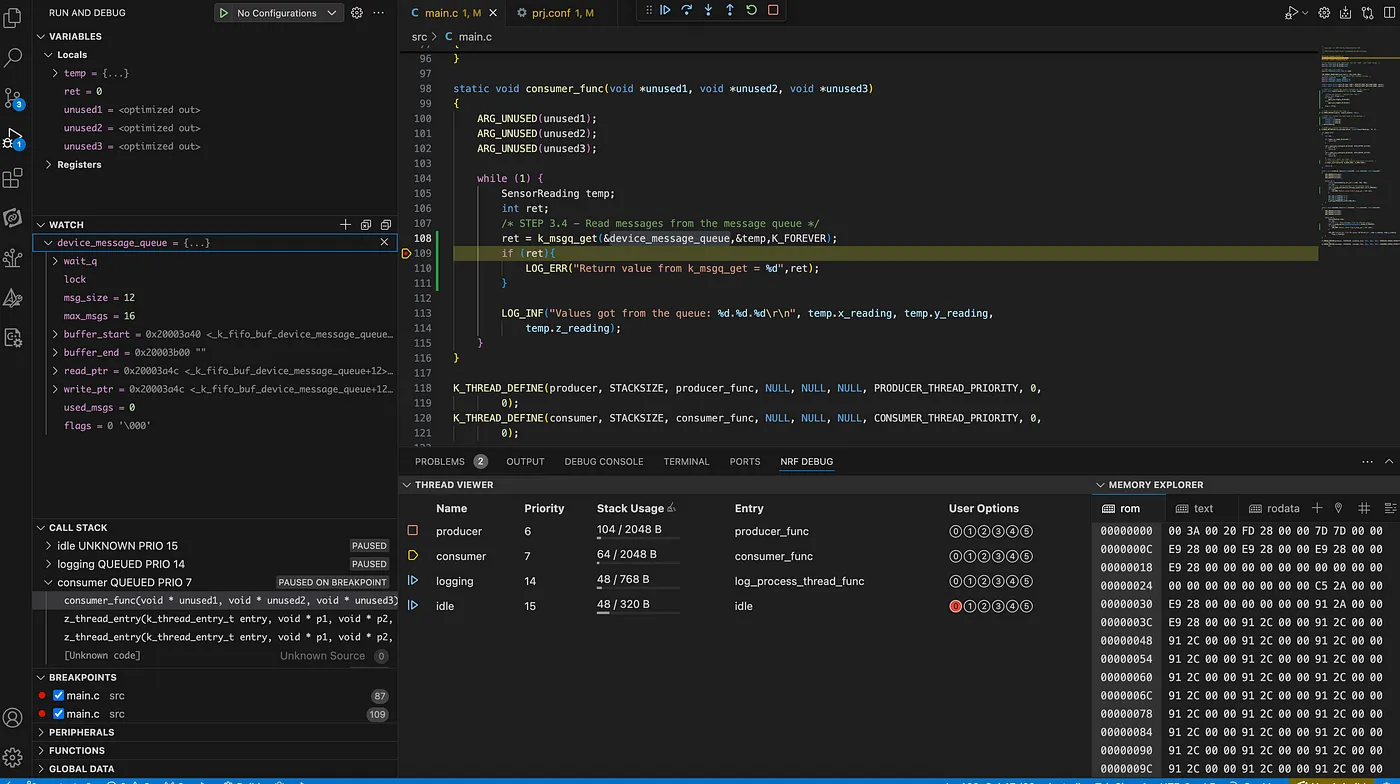Viewport: 1400px width, 784px height.
Task: Open the Manage gear in activity bar
Action: [13, 758]
